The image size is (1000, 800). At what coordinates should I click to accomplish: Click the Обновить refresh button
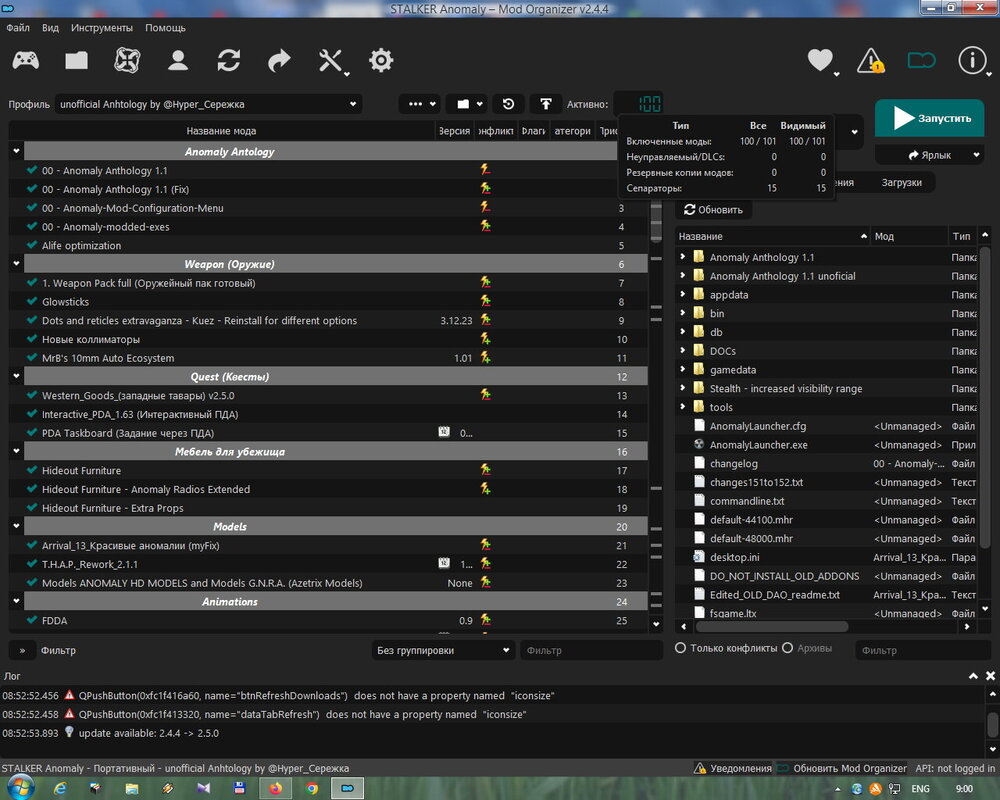coord(714,210)
